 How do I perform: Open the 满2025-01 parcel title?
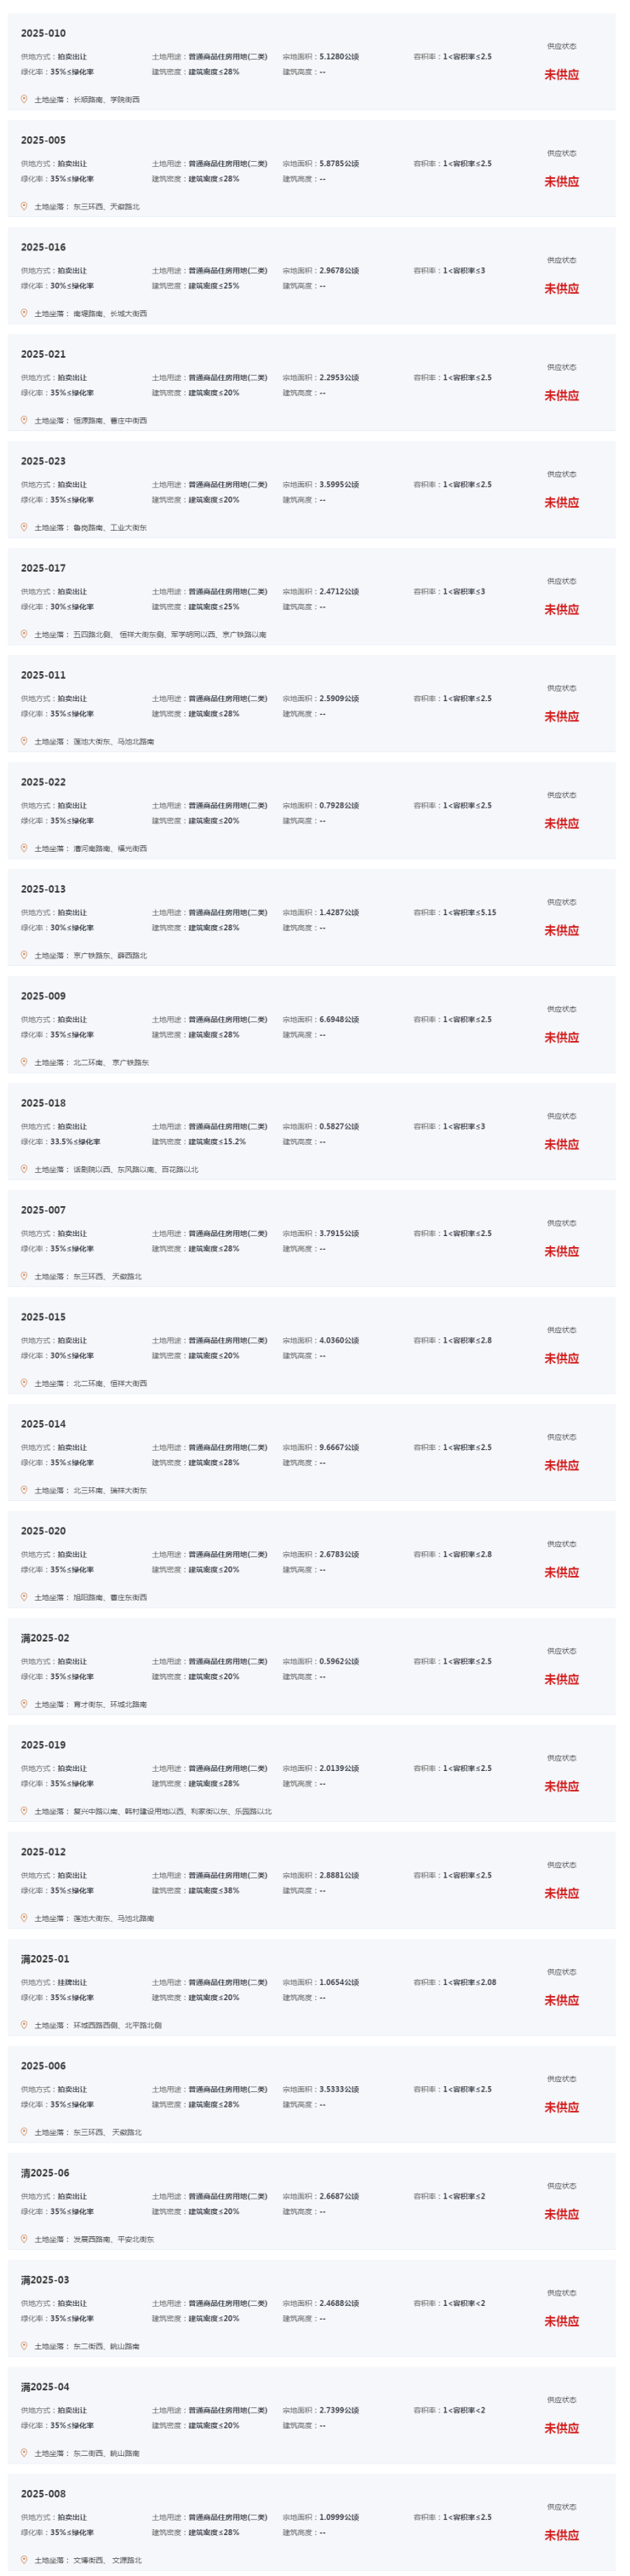pyautogui.click(x=45, y=1959)
